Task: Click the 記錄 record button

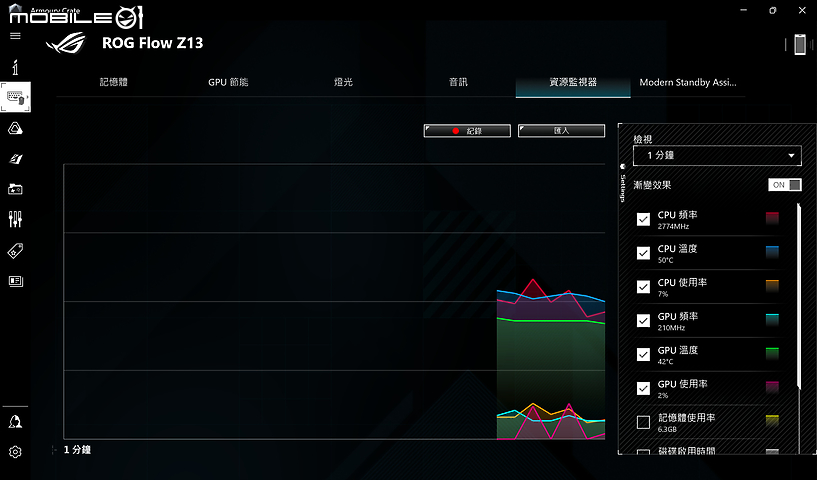Action: (x=467, y=131)
